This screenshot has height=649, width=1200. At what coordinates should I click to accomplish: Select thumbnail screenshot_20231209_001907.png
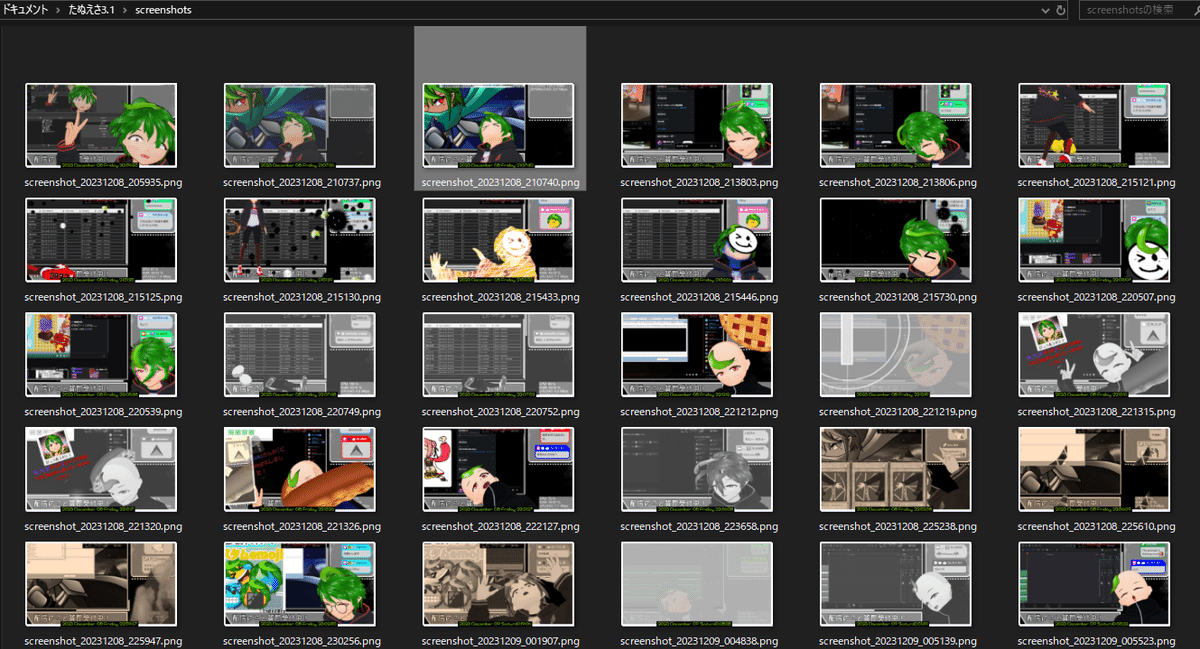click(498, 584)
